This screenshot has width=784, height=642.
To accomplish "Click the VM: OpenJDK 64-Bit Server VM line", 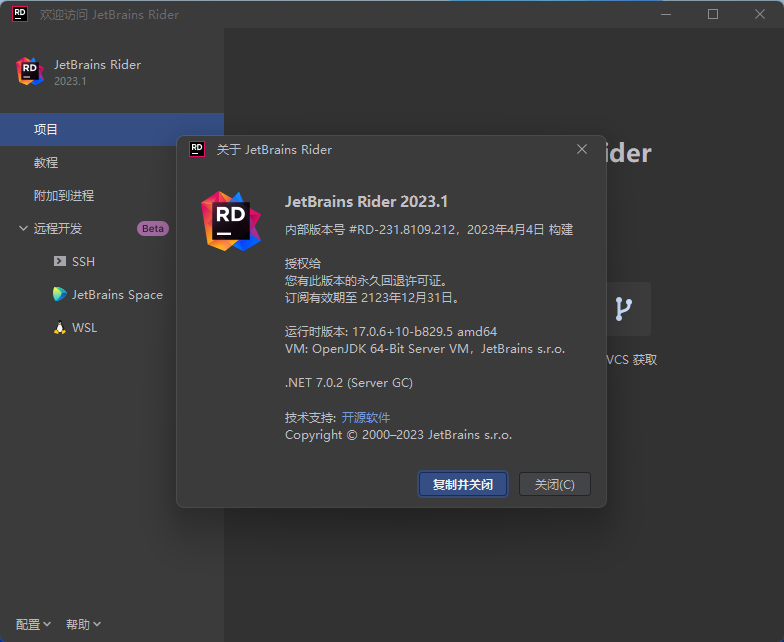I will click(425, 348).
